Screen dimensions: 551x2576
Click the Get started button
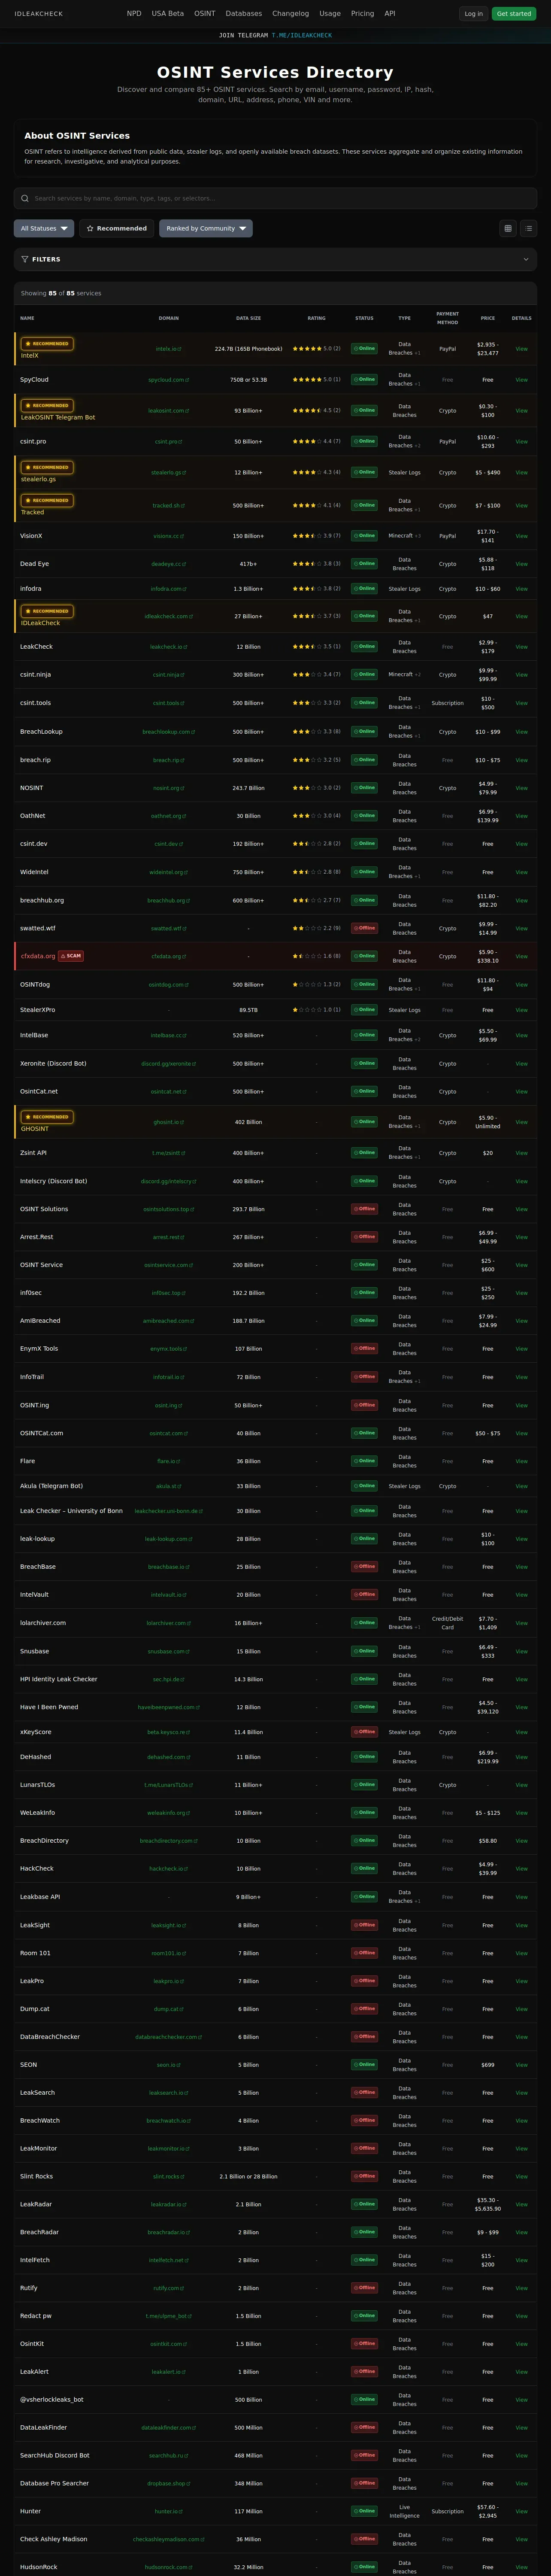coord(514,14)
